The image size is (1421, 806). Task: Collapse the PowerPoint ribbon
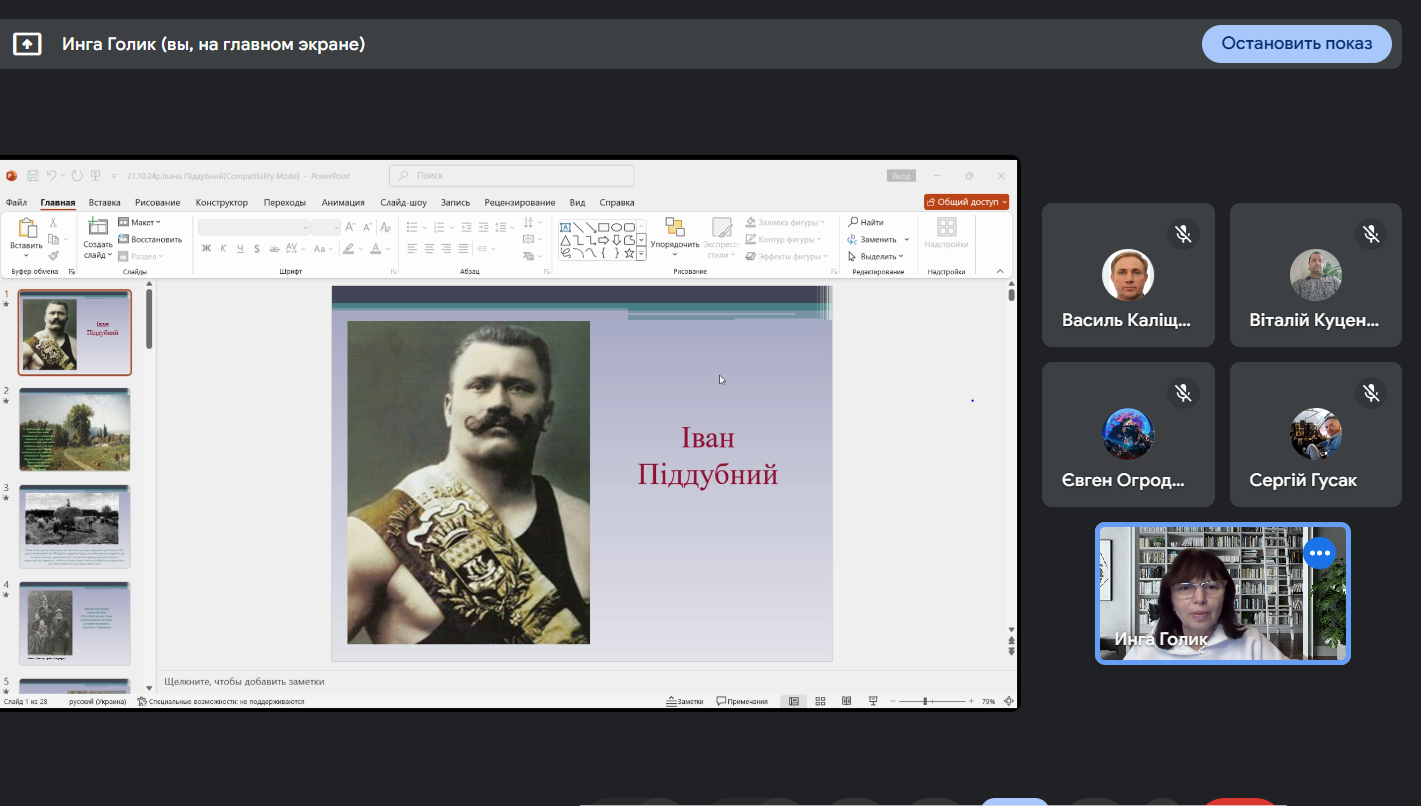pyautogui.click(x=1000, y=271)
